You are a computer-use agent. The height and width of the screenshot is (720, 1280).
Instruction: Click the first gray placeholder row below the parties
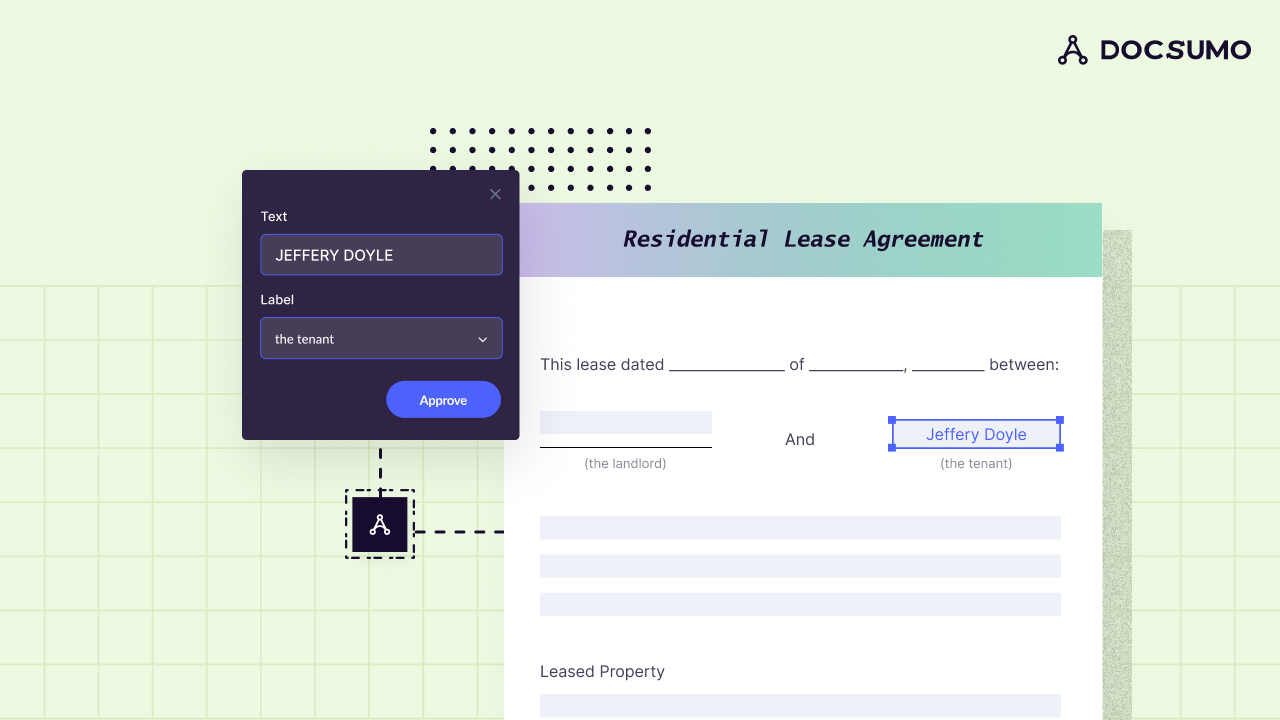(800, 527)
